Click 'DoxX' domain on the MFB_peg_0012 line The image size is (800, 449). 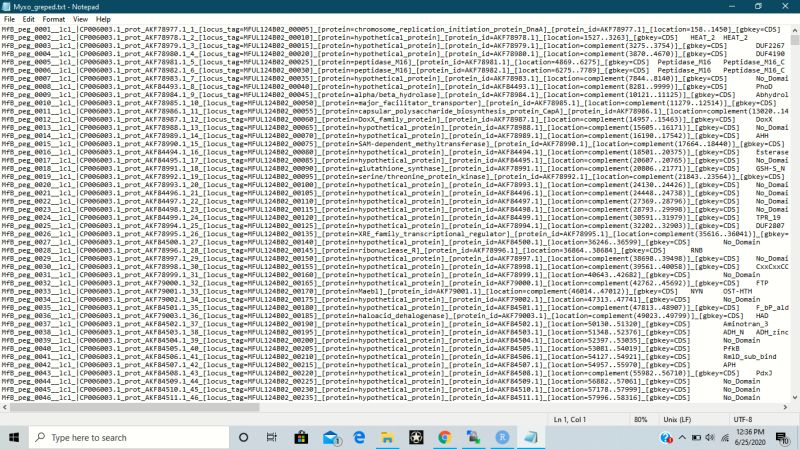click(x=764, y=119)
